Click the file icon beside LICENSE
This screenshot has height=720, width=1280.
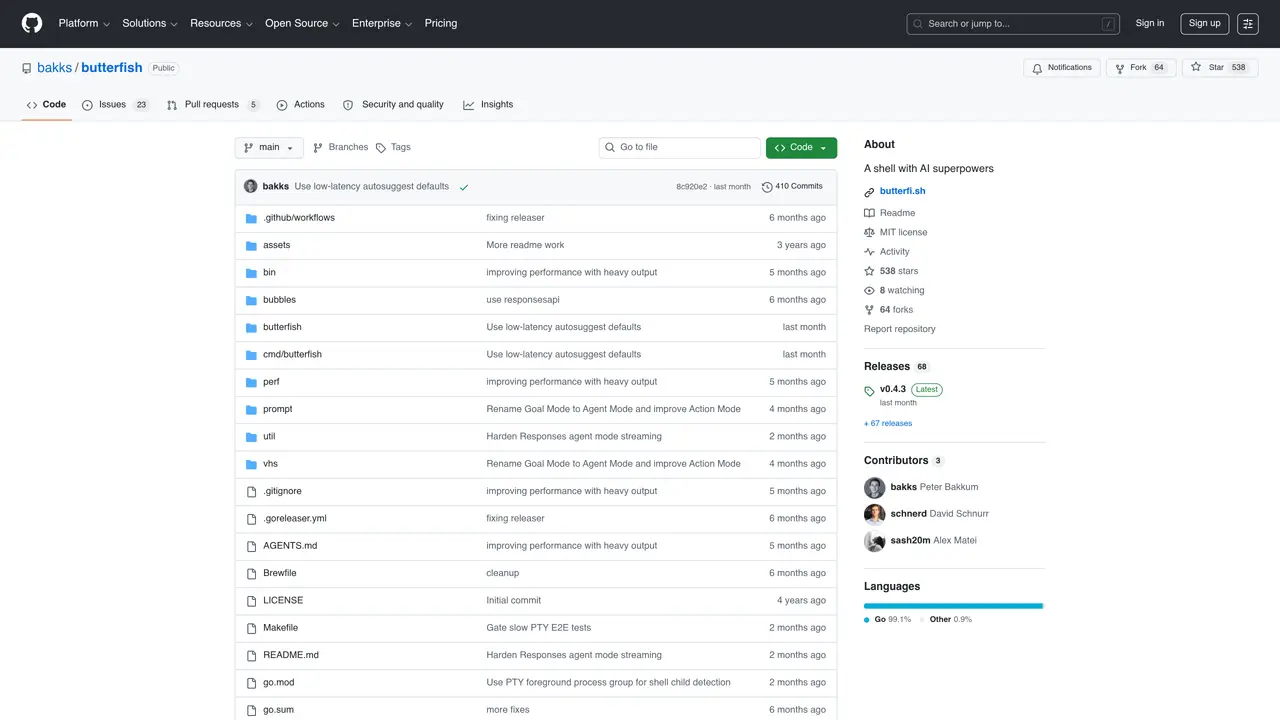pyautogui.click(x=252, y=601)
